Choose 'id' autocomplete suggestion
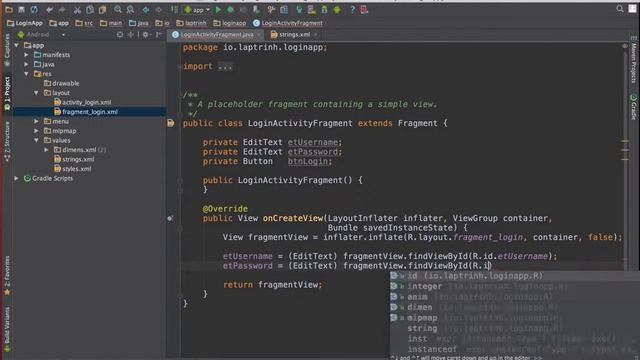640x360 pixels. click(x=514, y=276)
